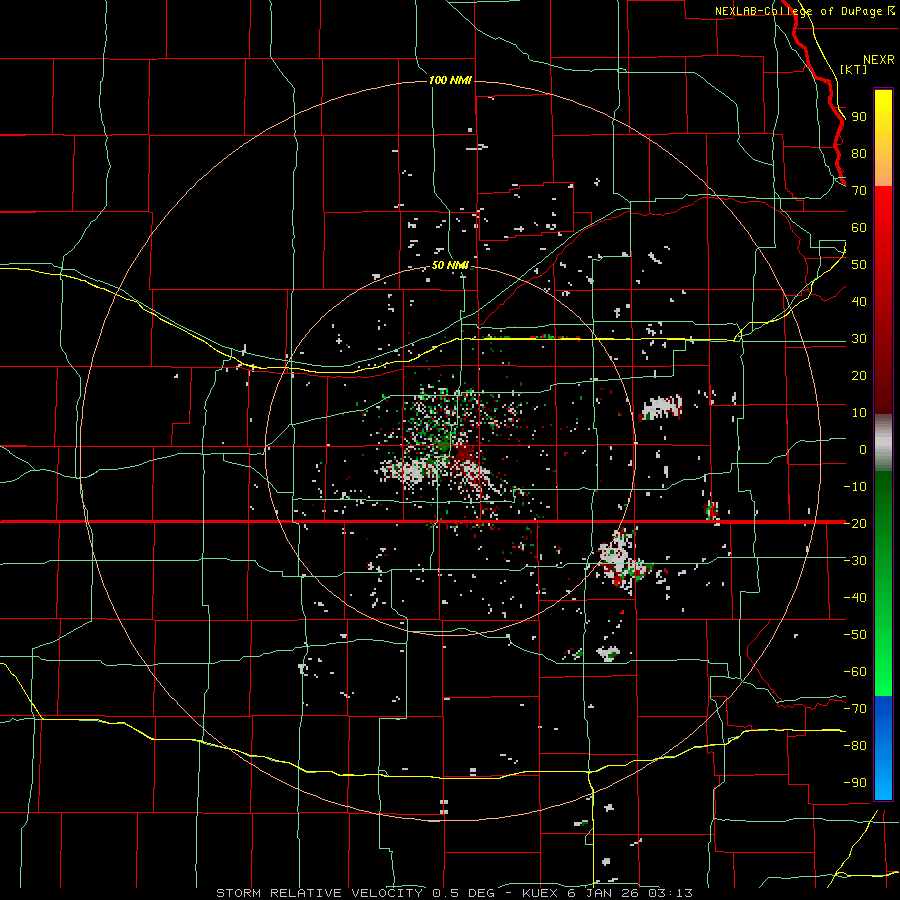Click the -30 value on the velocity scale
The image size is (900, 900).
[x=855, y=561]
